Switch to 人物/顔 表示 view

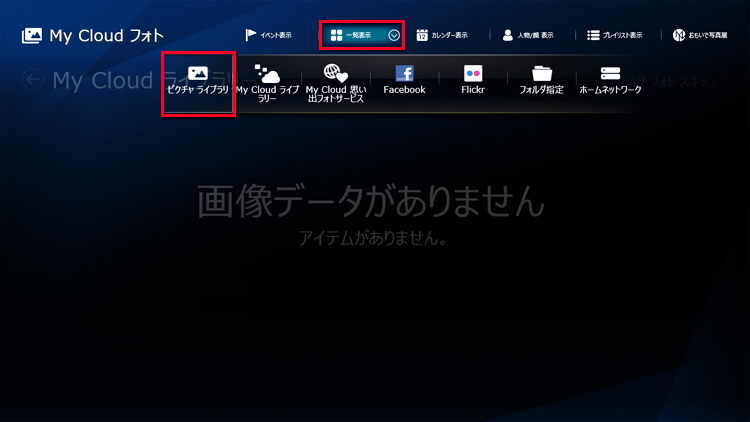pyautogui.click(x=528, y=35)
